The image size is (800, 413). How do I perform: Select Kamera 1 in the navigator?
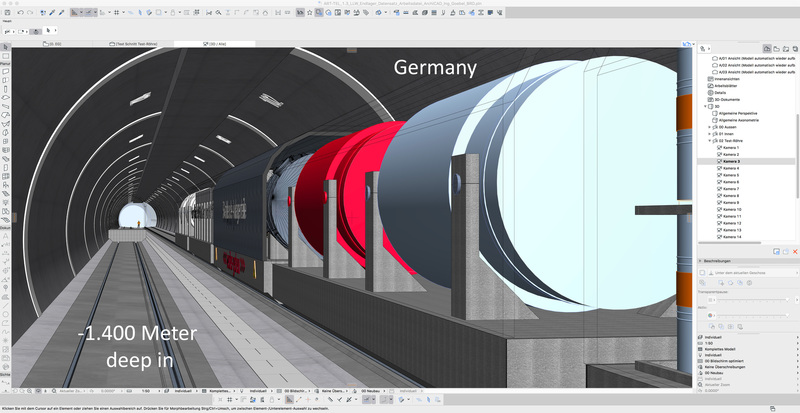pyautogui.click(x=730, y=148)
